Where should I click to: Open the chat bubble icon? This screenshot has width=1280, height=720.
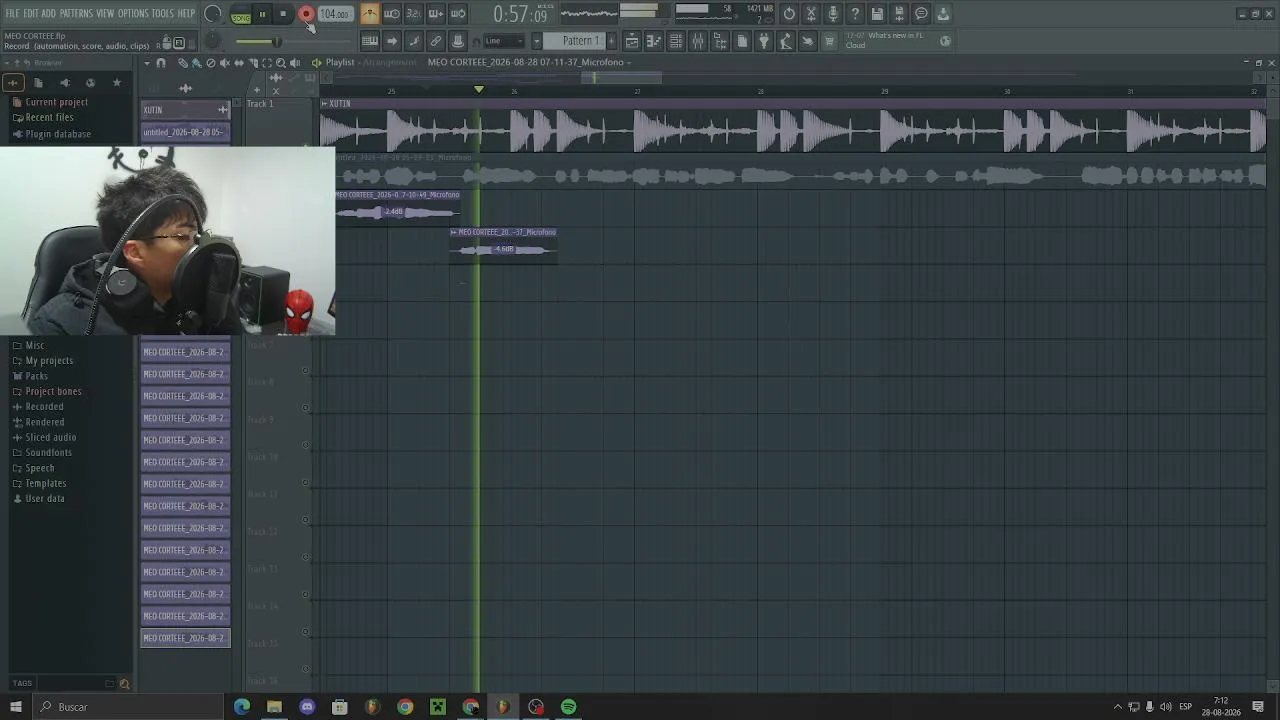coord(921,14)
